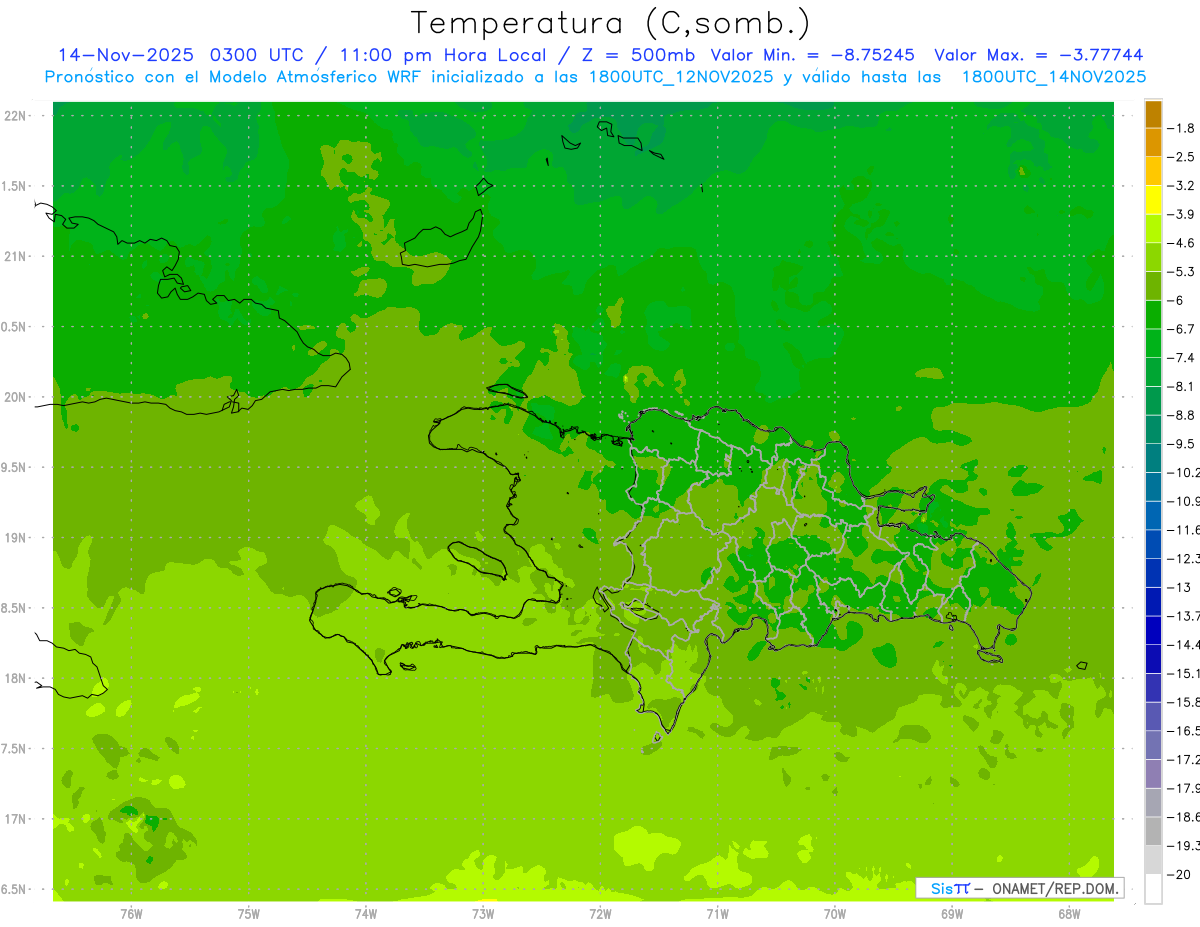
Task: Click the '21N' latitude label
Action: tap(17, 257)
